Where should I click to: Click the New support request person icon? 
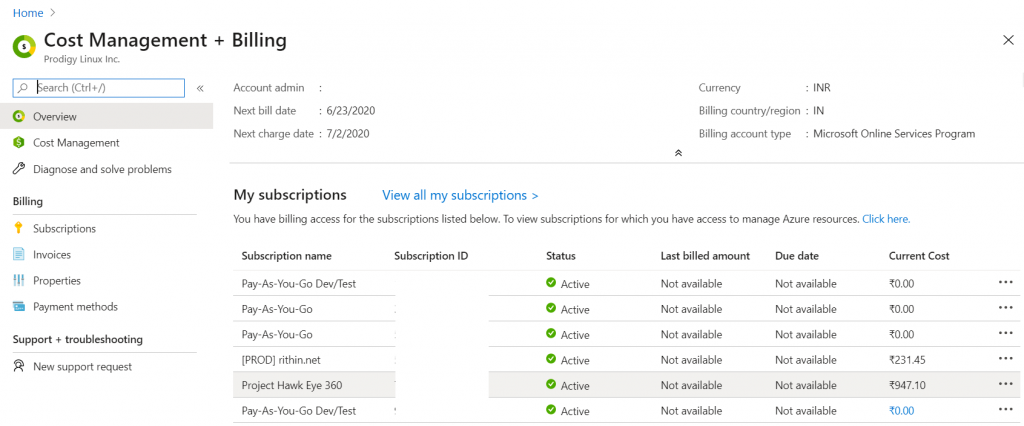19,367
